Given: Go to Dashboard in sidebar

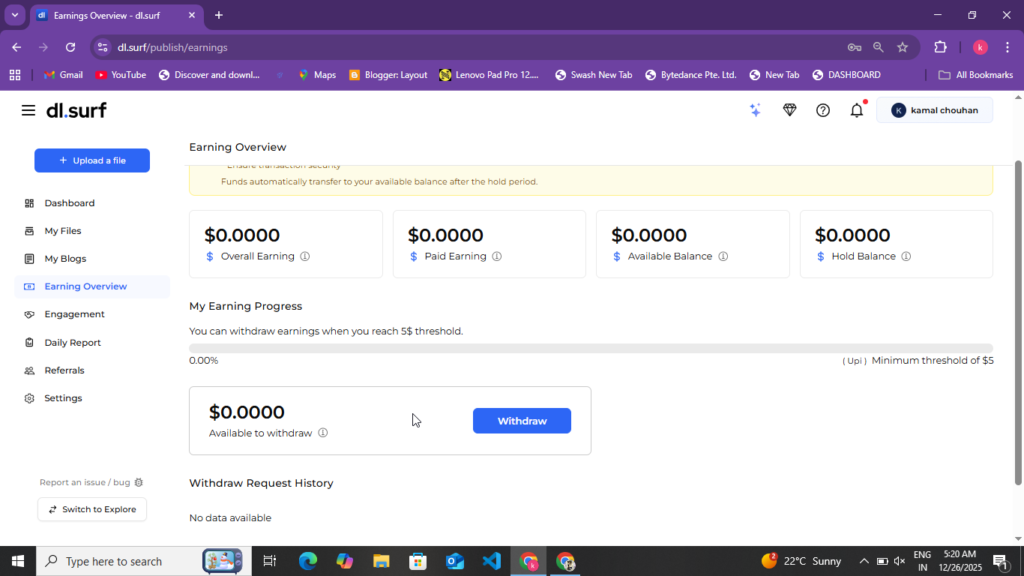Looking at the screenshot, I should (x=69, y=203).
